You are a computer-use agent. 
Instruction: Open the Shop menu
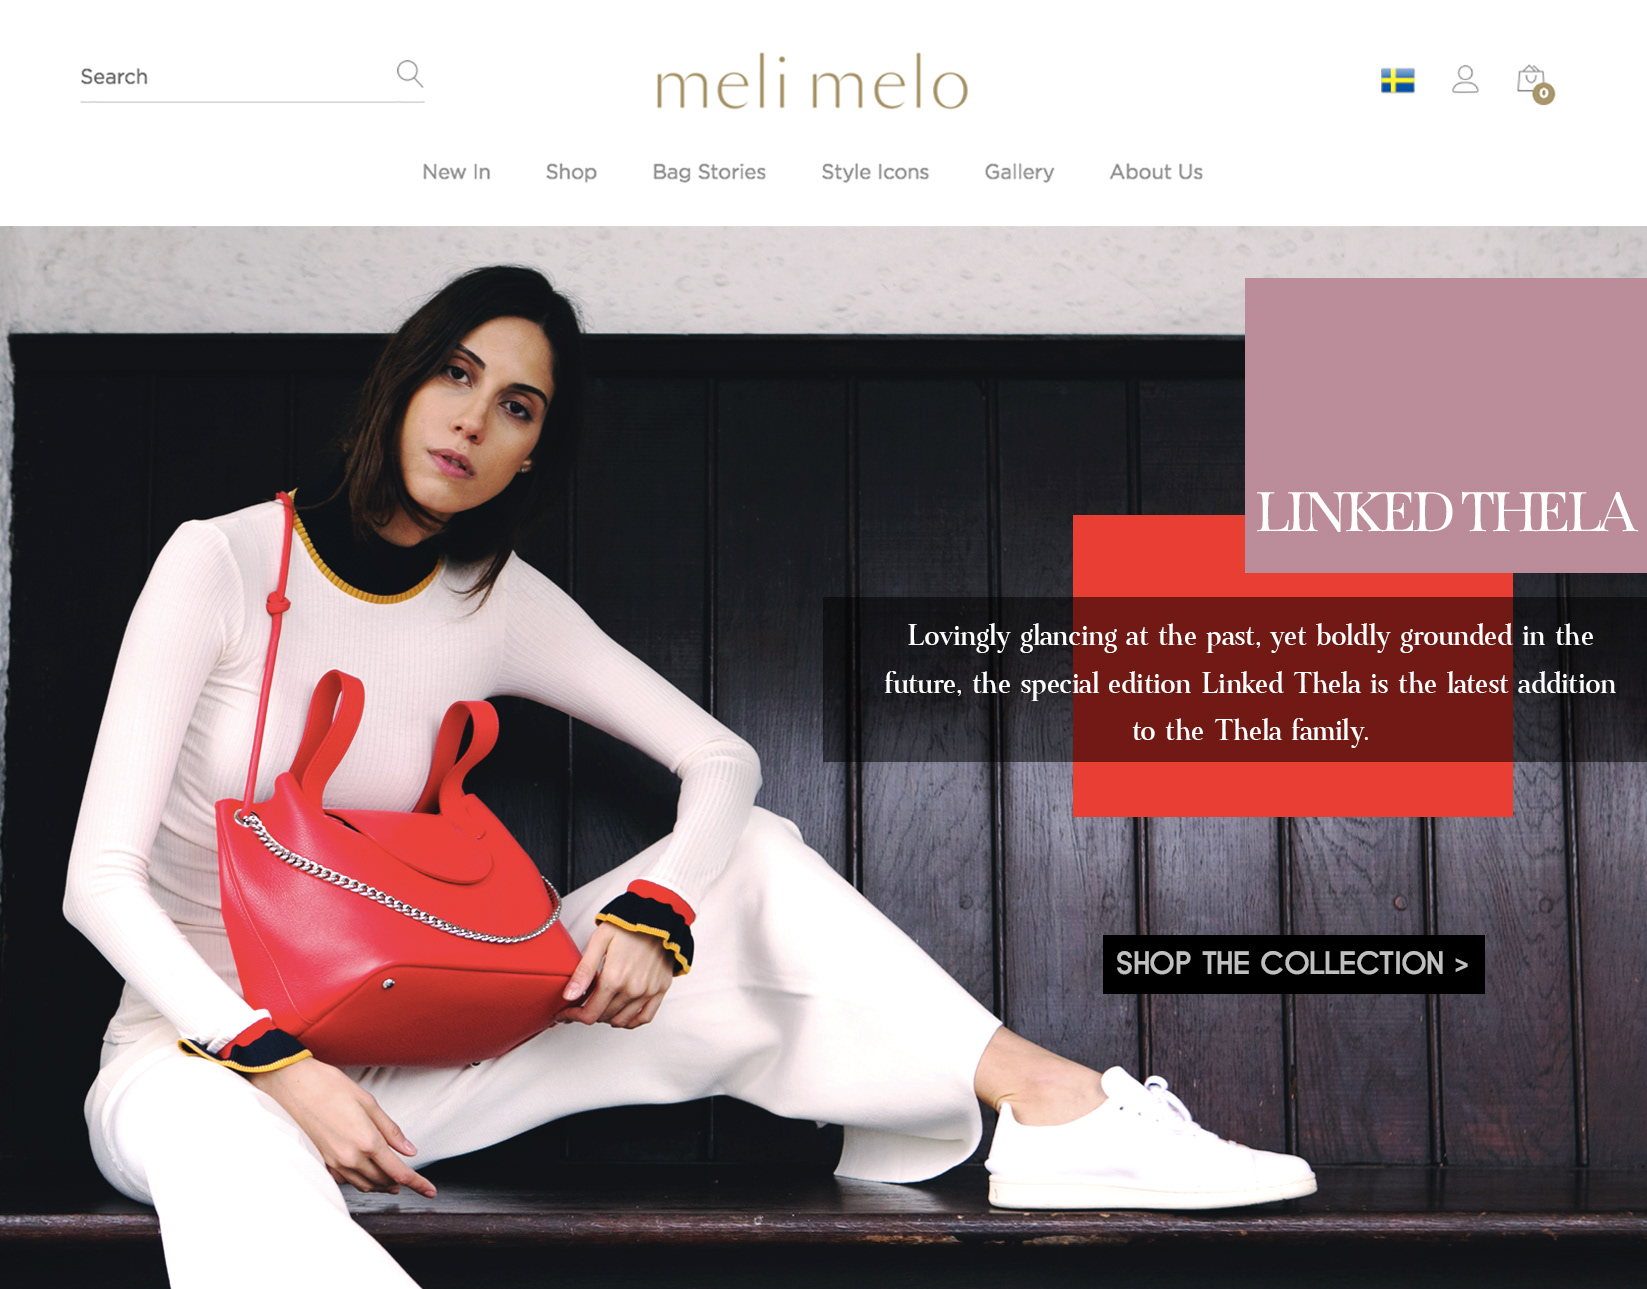(x=571, y=172)
